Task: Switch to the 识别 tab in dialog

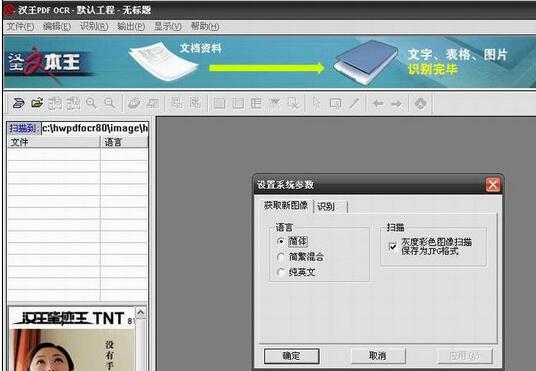Action: 330,207
